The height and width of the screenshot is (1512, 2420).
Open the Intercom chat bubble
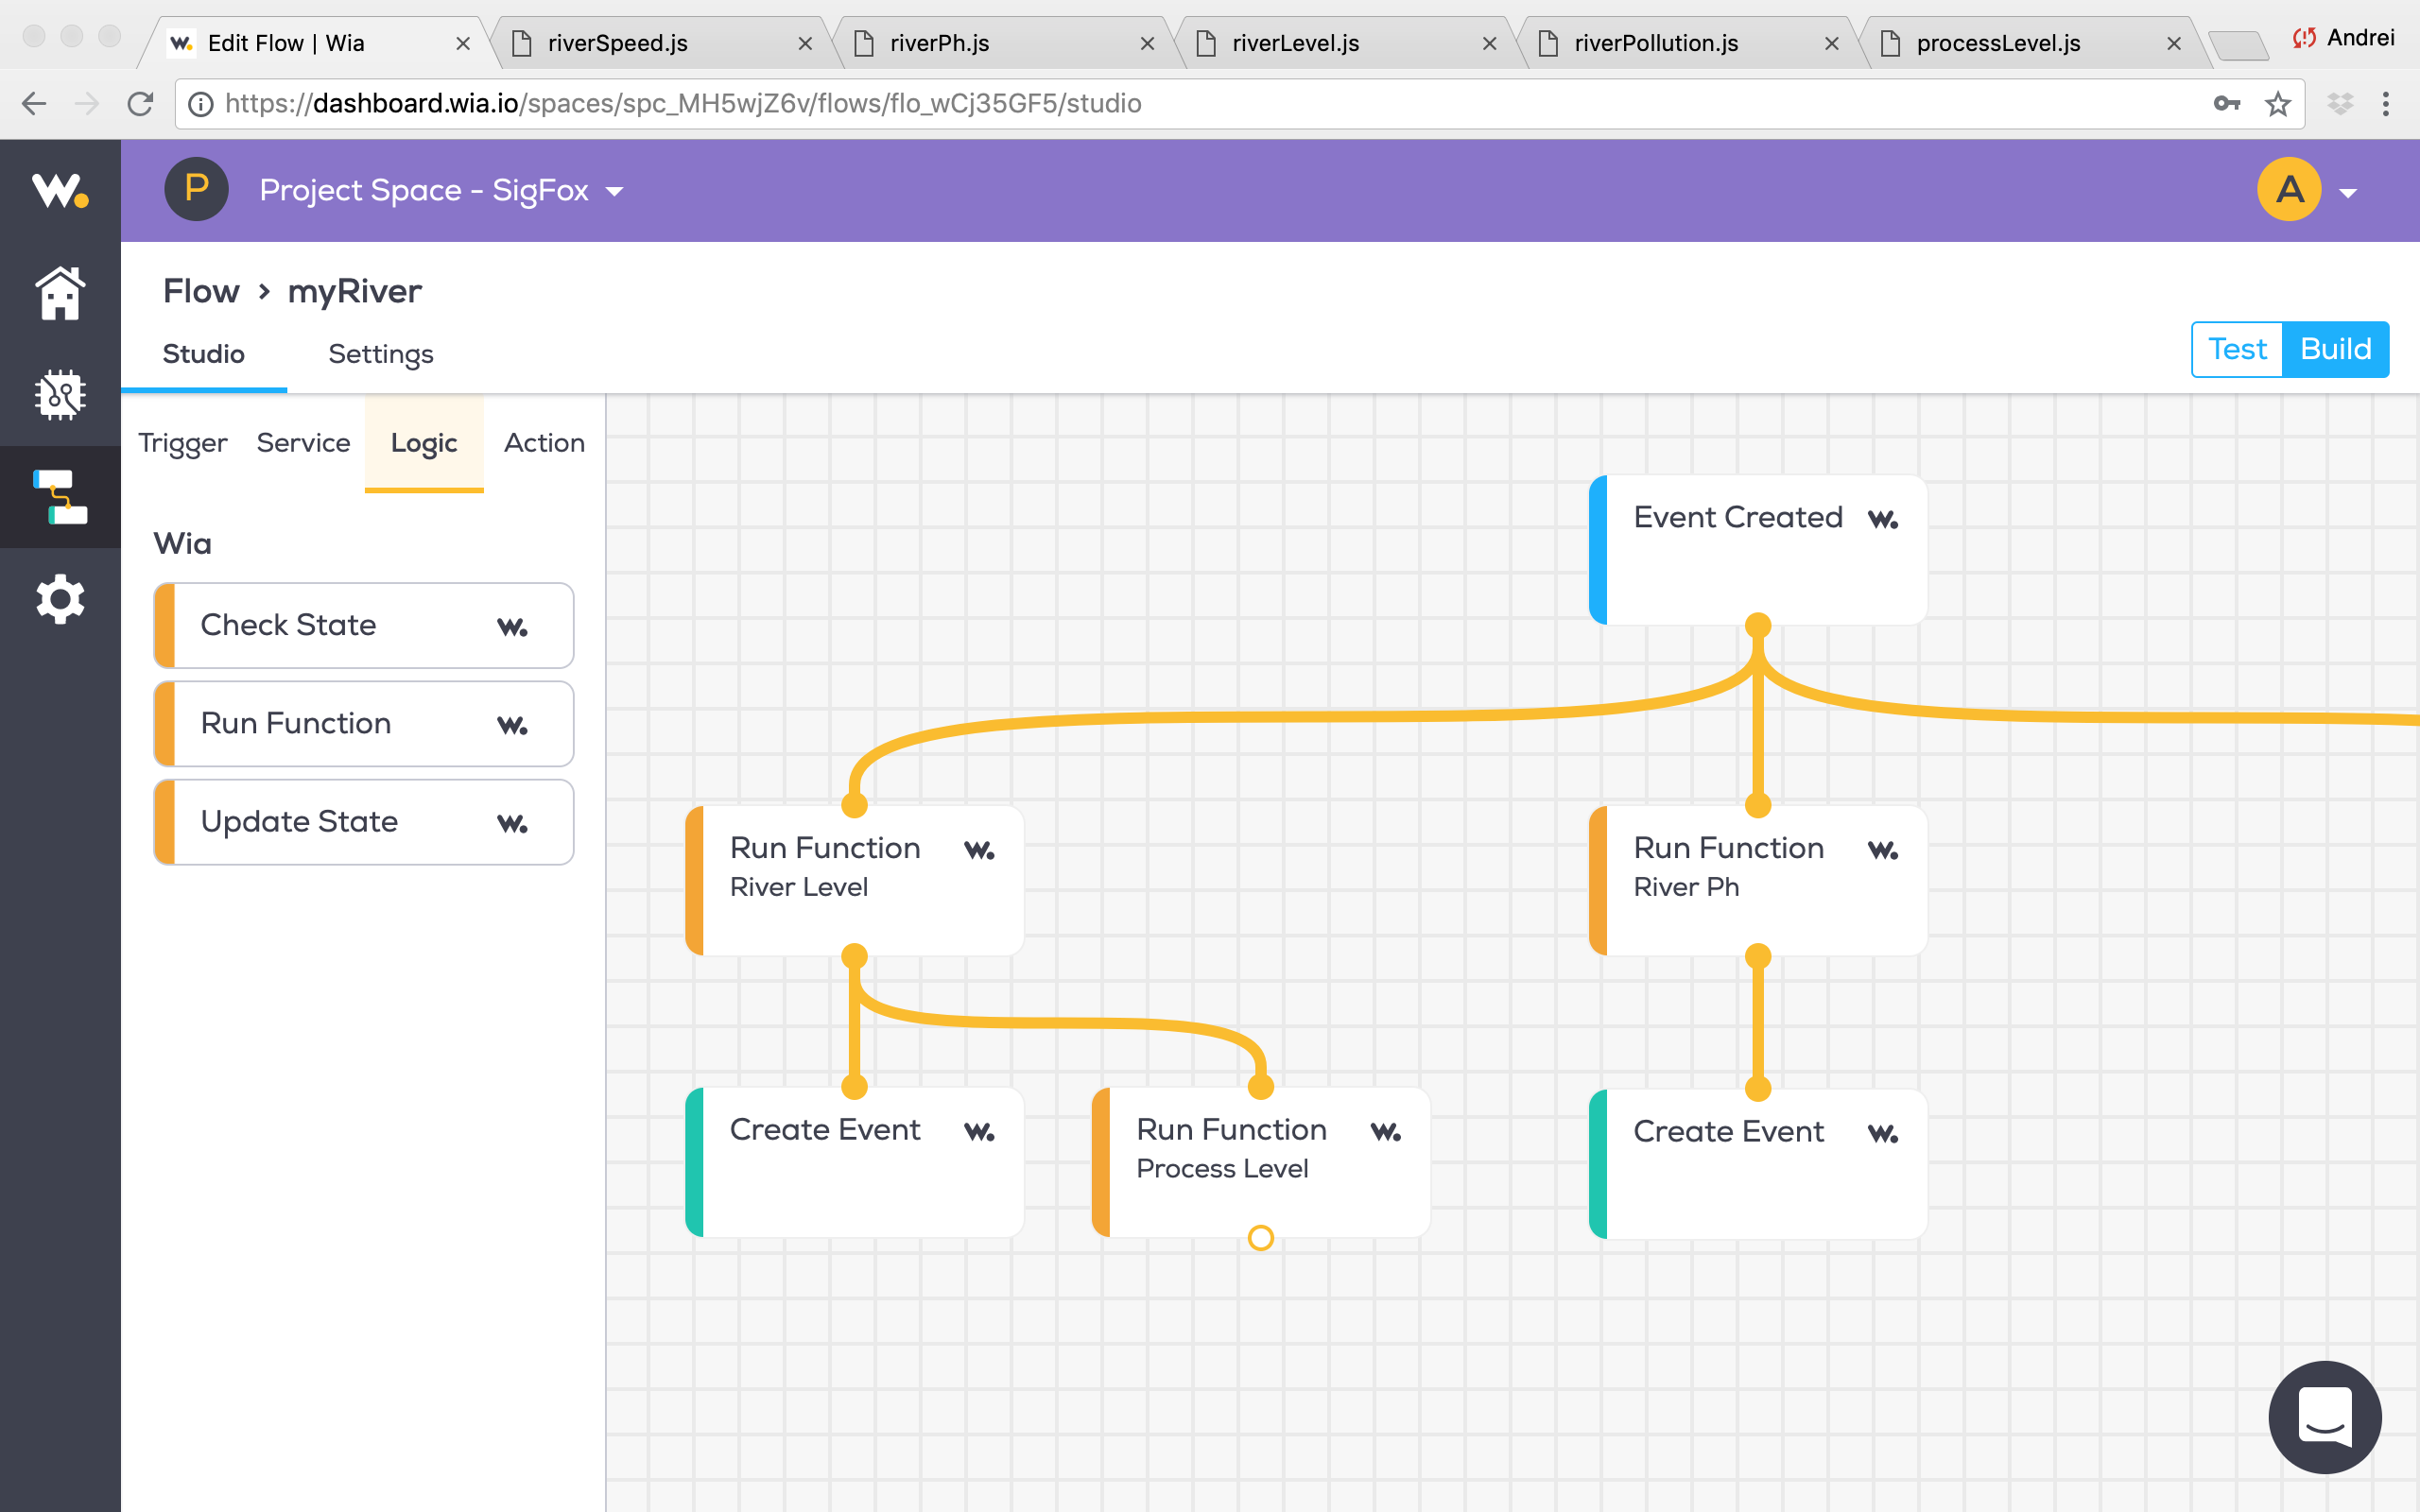click(2325, 1417)
